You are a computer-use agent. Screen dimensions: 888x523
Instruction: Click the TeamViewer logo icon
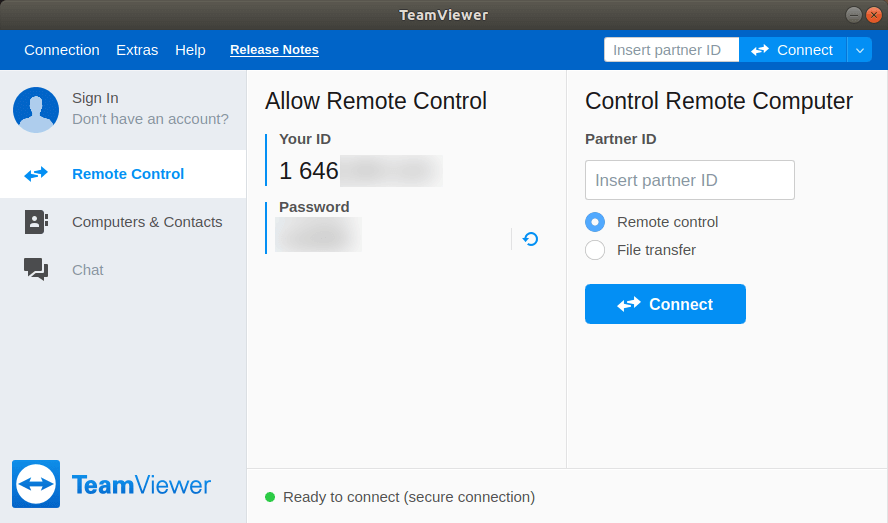(x=36, y=485)
